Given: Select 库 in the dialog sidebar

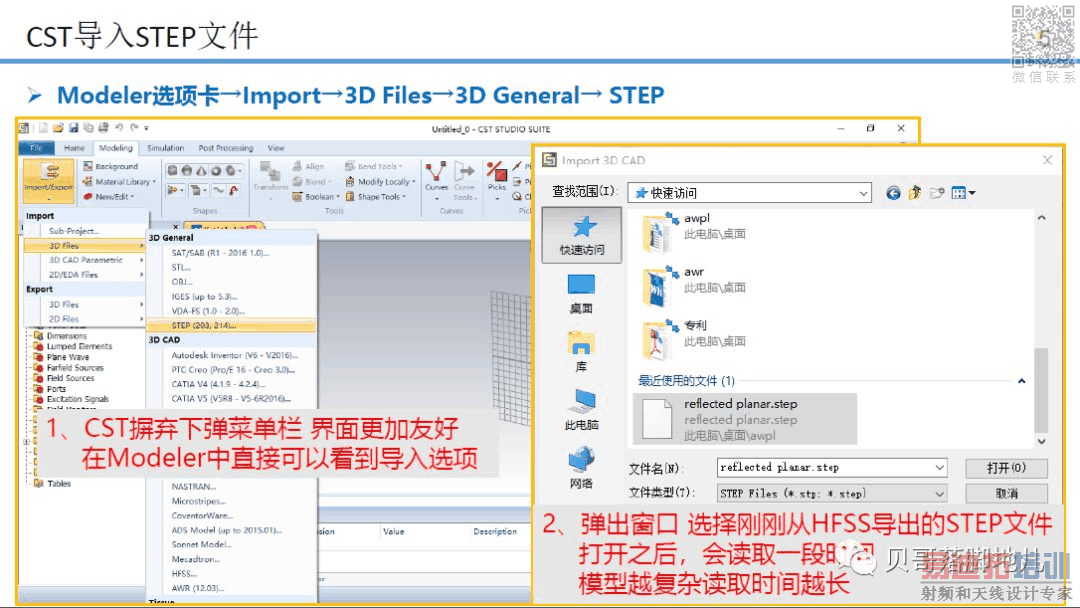Looking at the screenshot, I should tap(581, 352).
